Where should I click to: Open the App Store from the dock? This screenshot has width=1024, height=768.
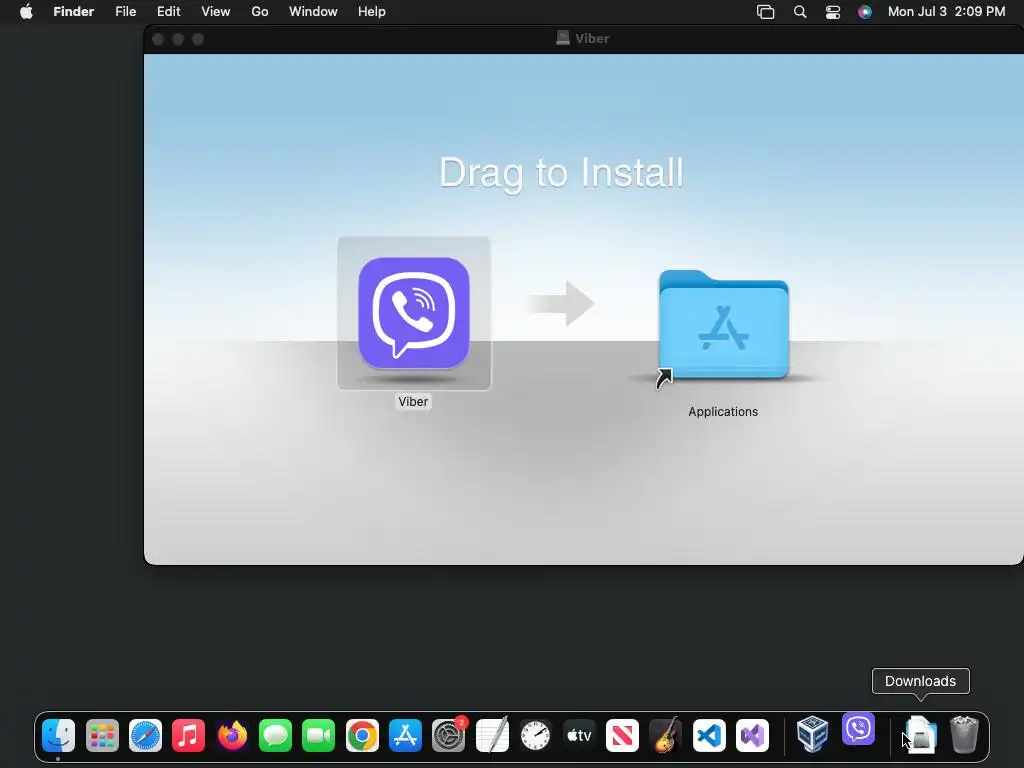click(405, 735)
